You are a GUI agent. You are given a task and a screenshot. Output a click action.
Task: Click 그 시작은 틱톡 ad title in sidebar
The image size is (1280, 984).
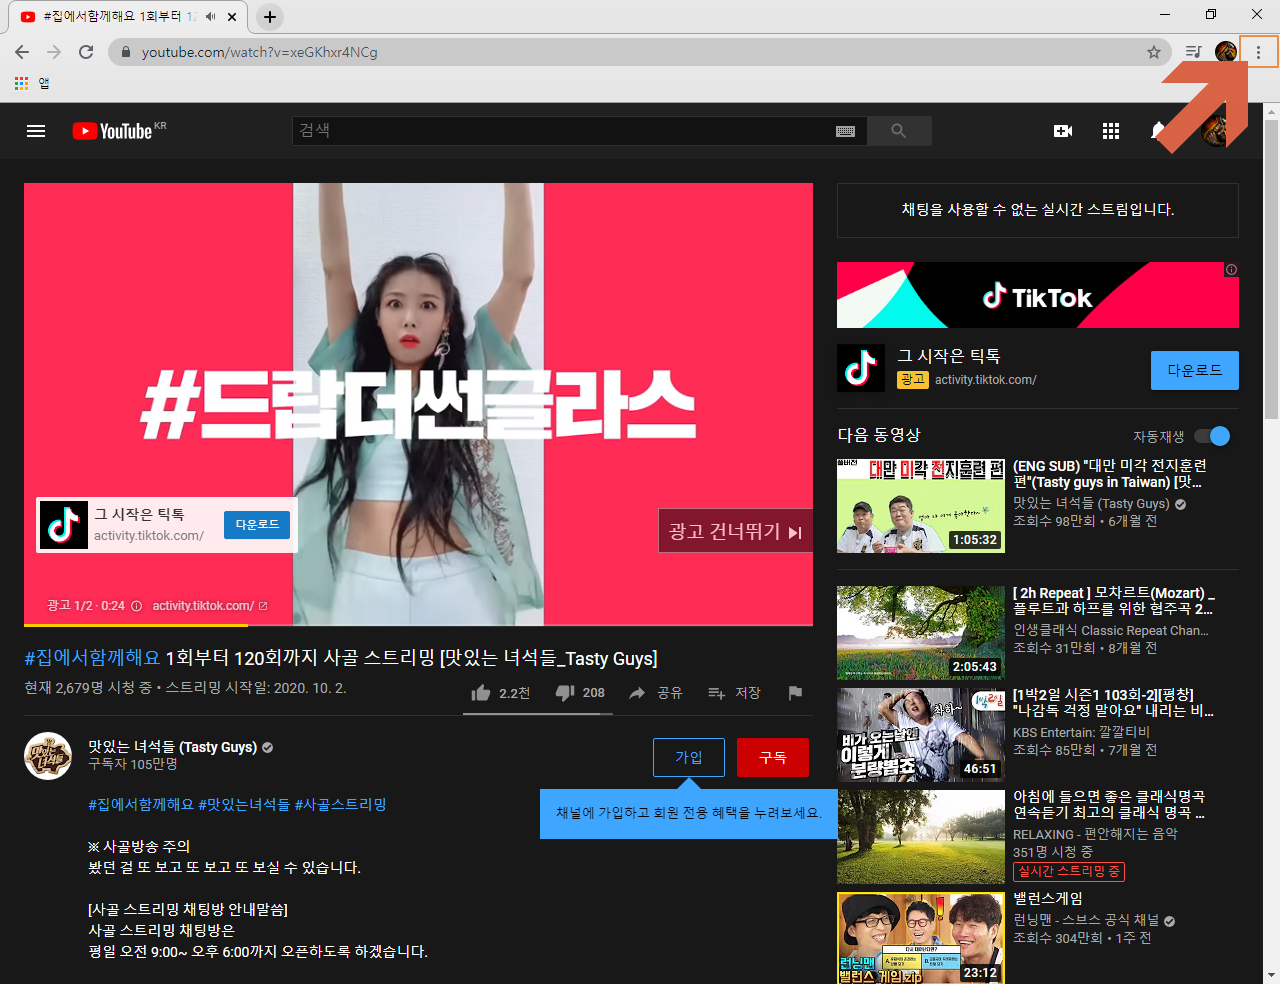coord(949,356)
